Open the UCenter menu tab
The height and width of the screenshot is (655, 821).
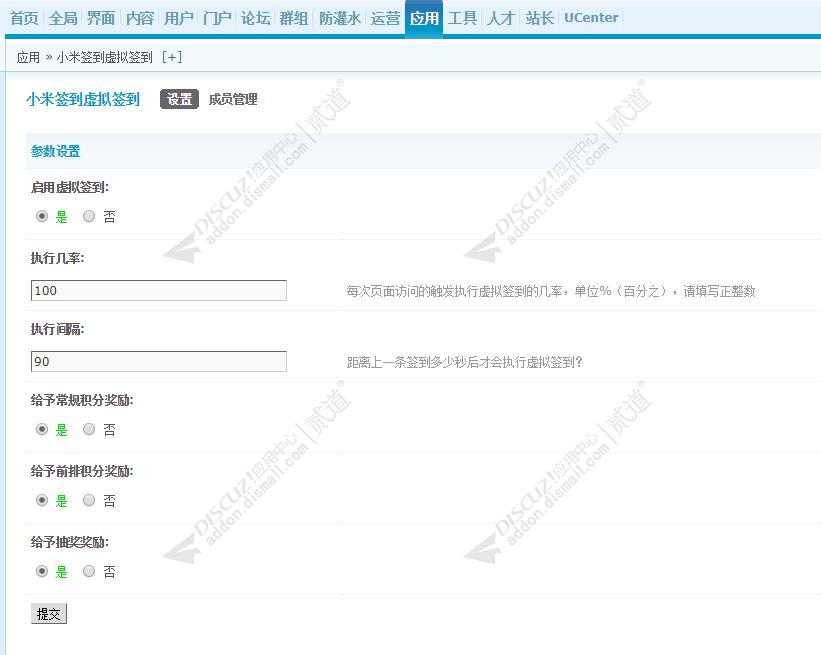click(x=591, y=18)
